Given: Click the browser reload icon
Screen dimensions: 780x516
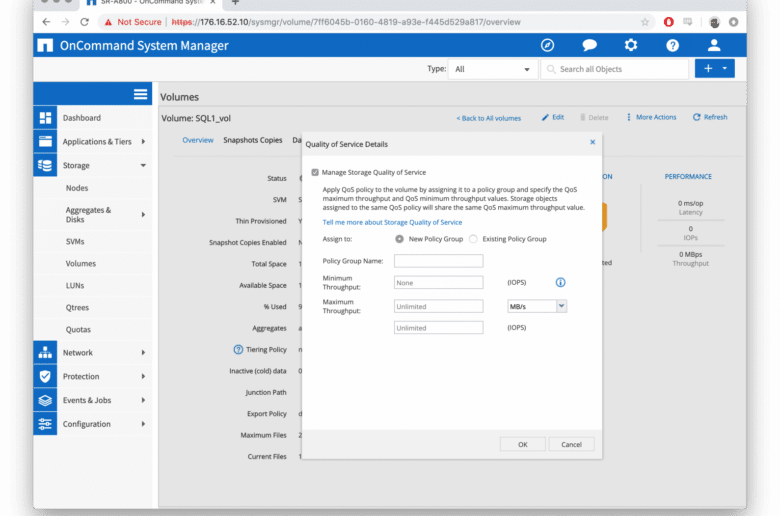Looking at the screenshot, I should point(85,22).
